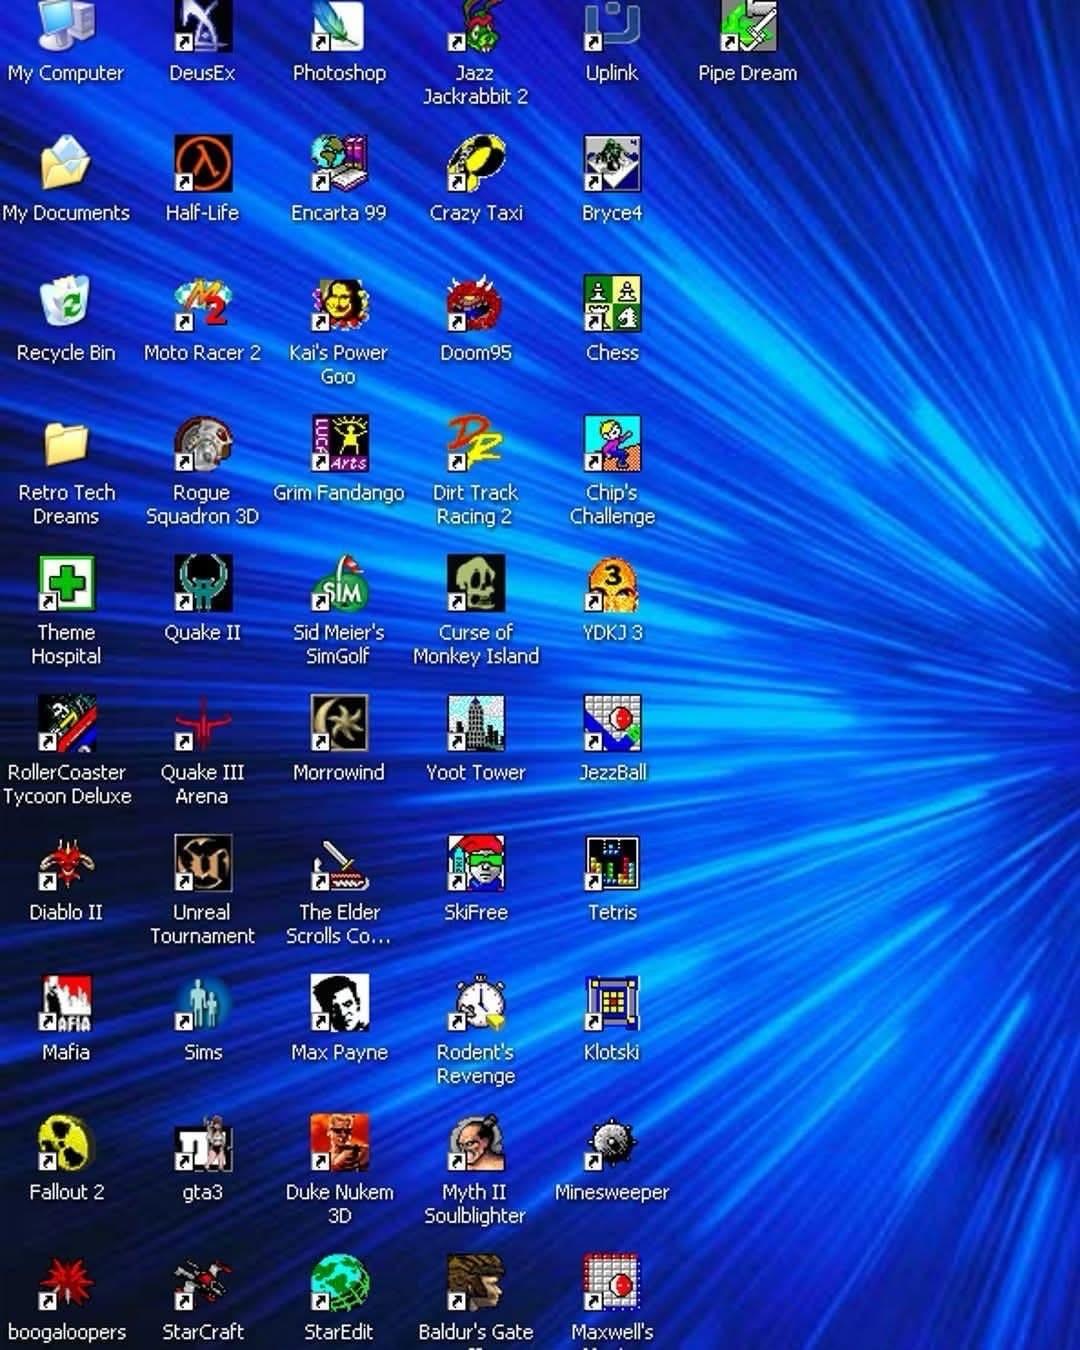Select Curse of Monkey Island icon
1080x1350 pixels.
[x=476, y=583]
